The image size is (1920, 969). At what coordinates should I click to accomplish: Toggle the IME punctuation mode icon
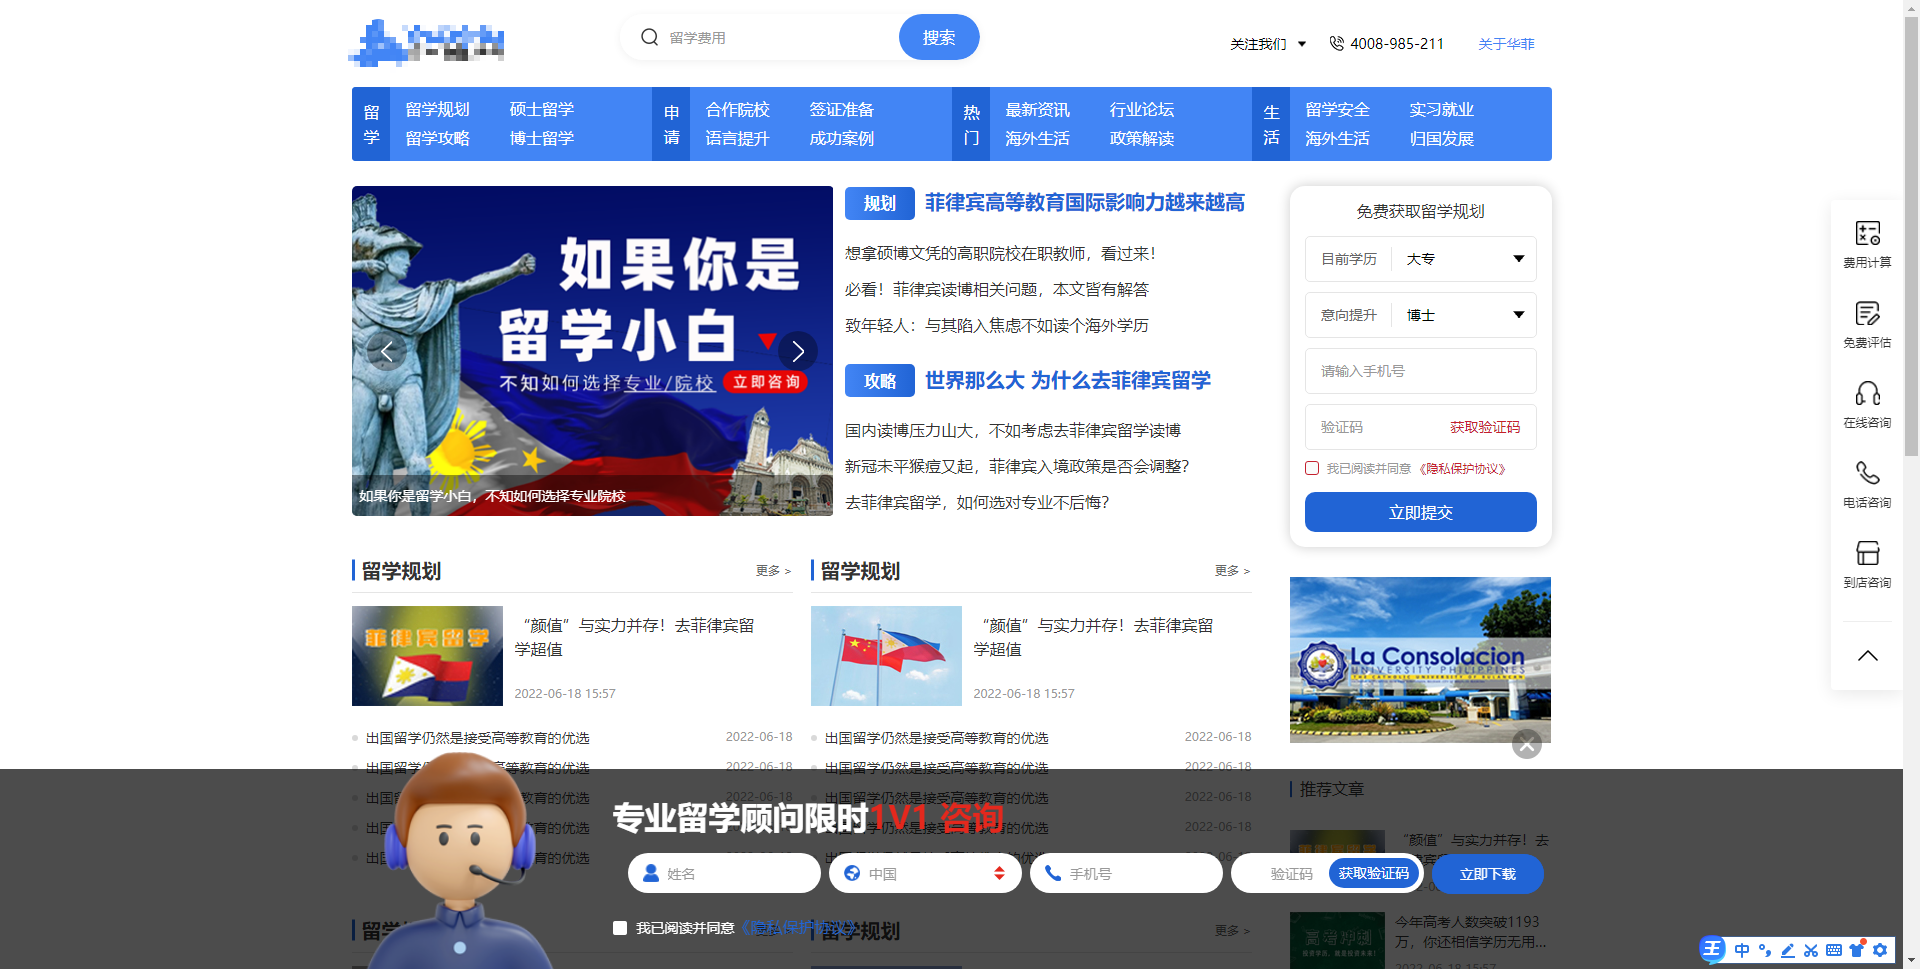pos(1764,950)
